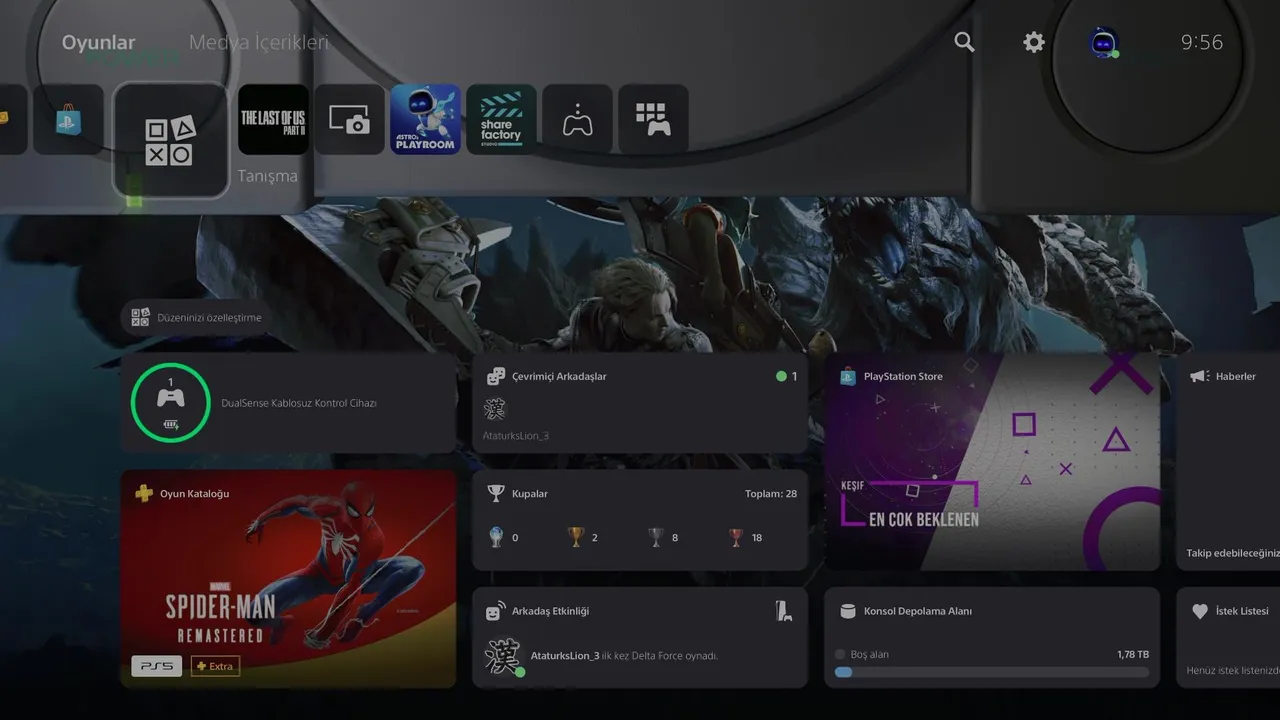Open the PlayStation Store En Çok Beklenen banner

click(x=992, y=461)
